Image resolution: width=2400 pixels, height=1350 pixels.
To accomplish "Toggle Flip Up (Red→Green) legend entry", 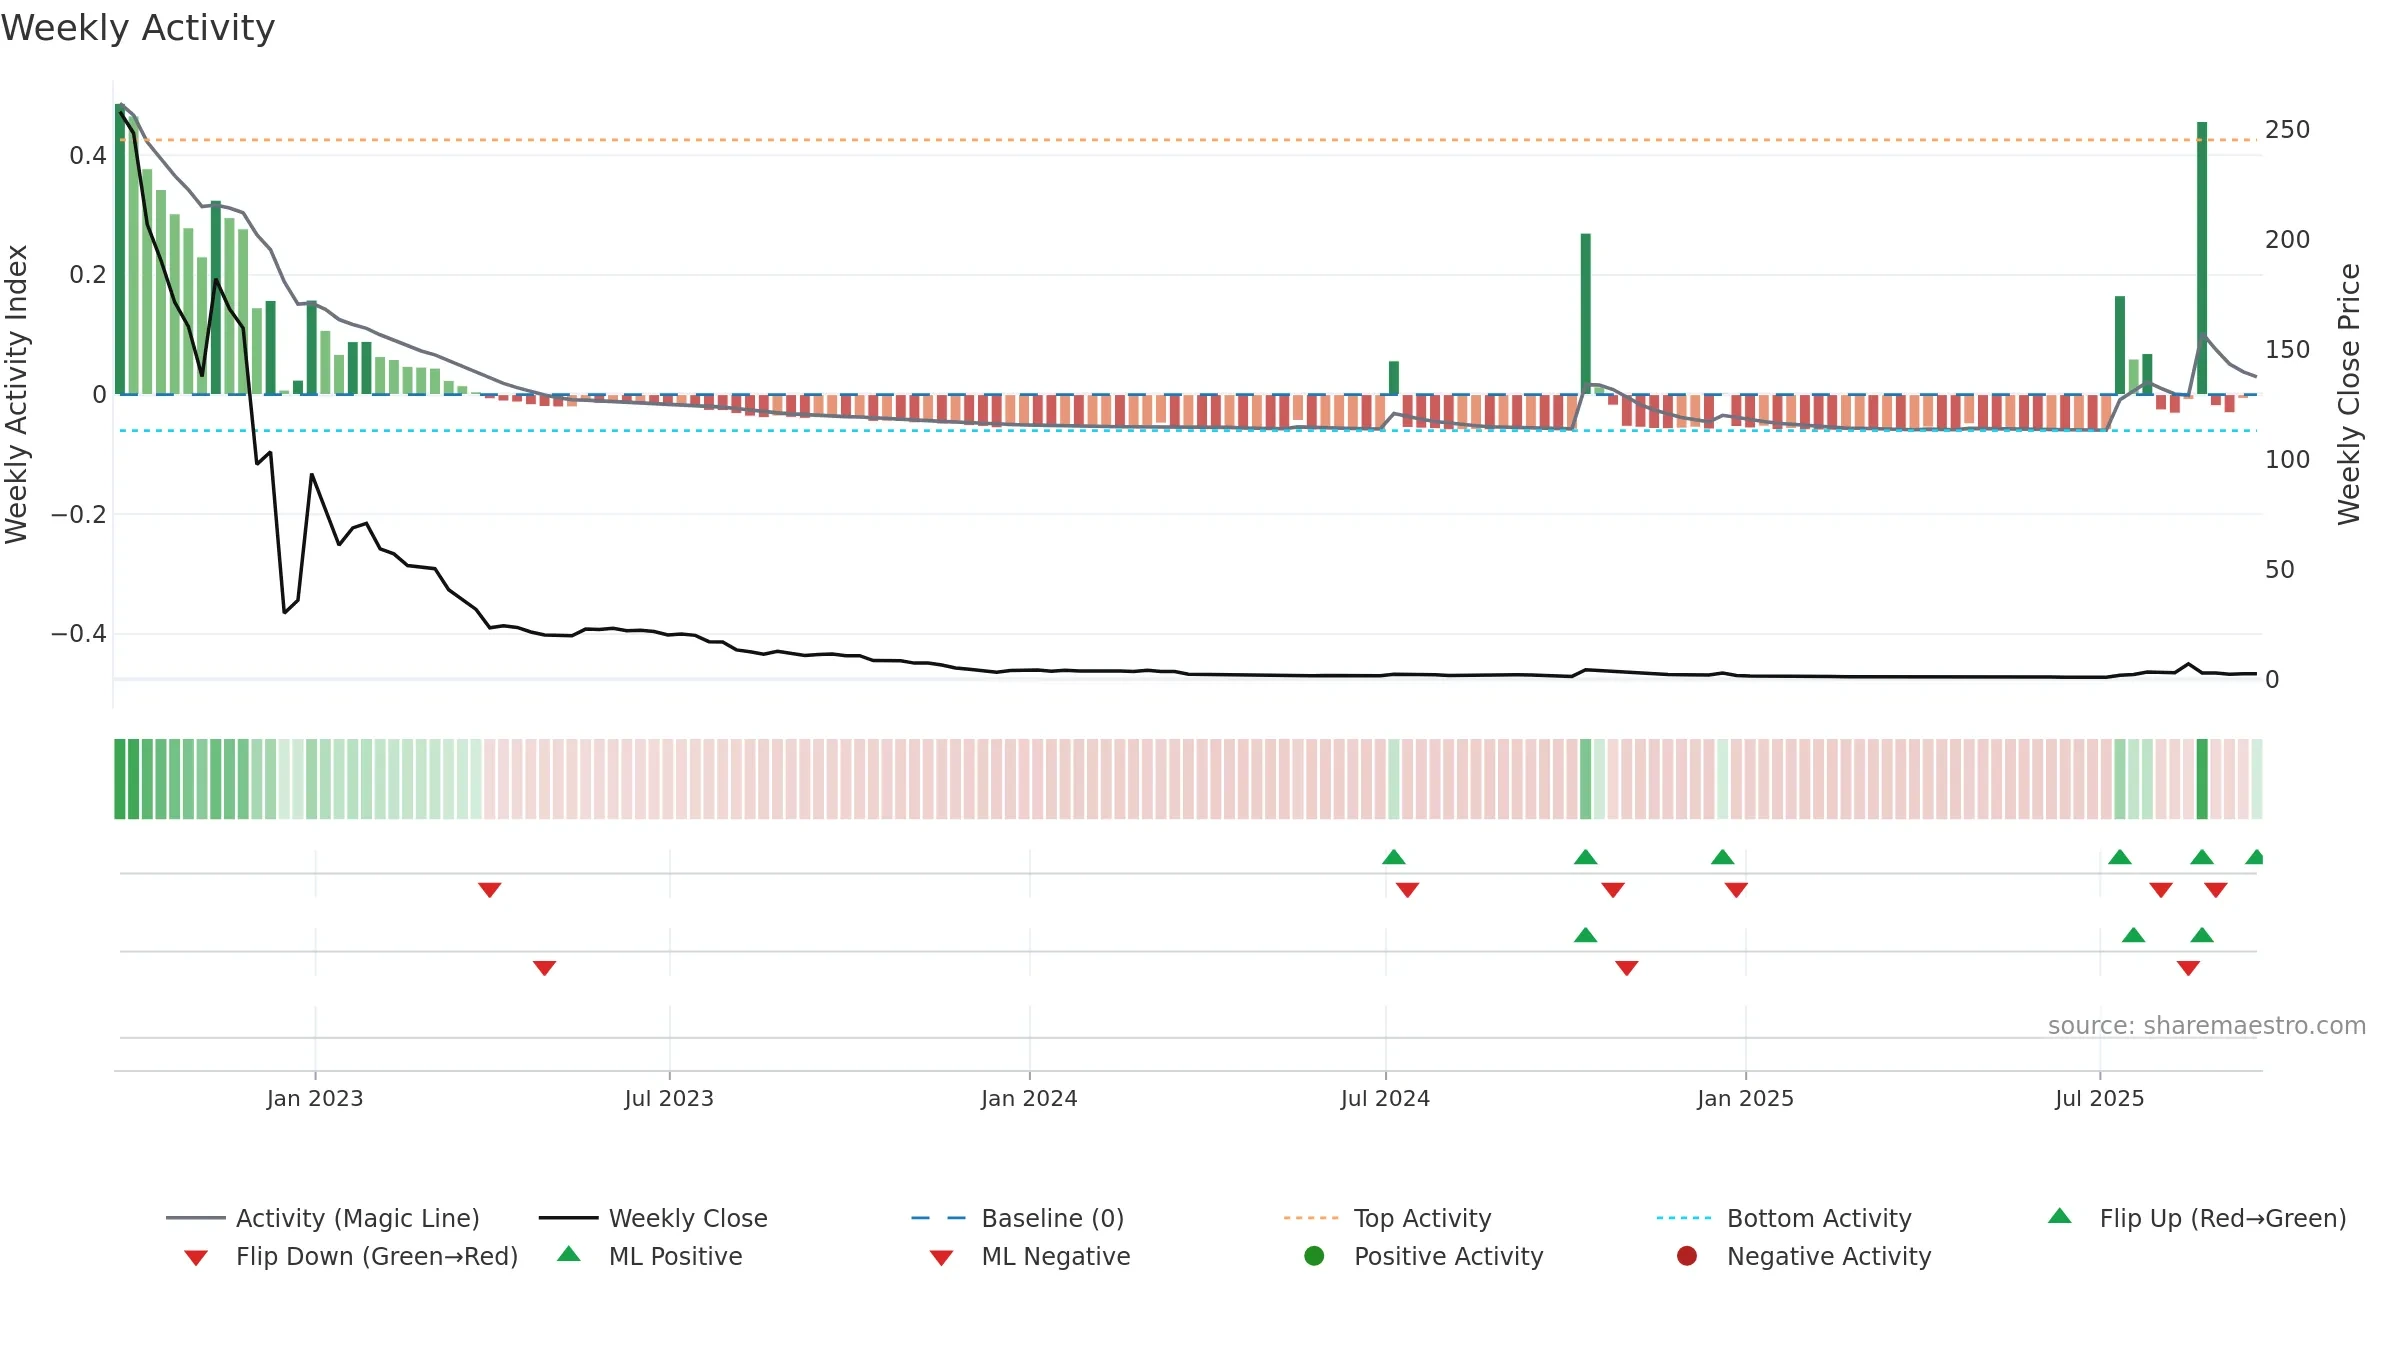I will point(2197,1218).
